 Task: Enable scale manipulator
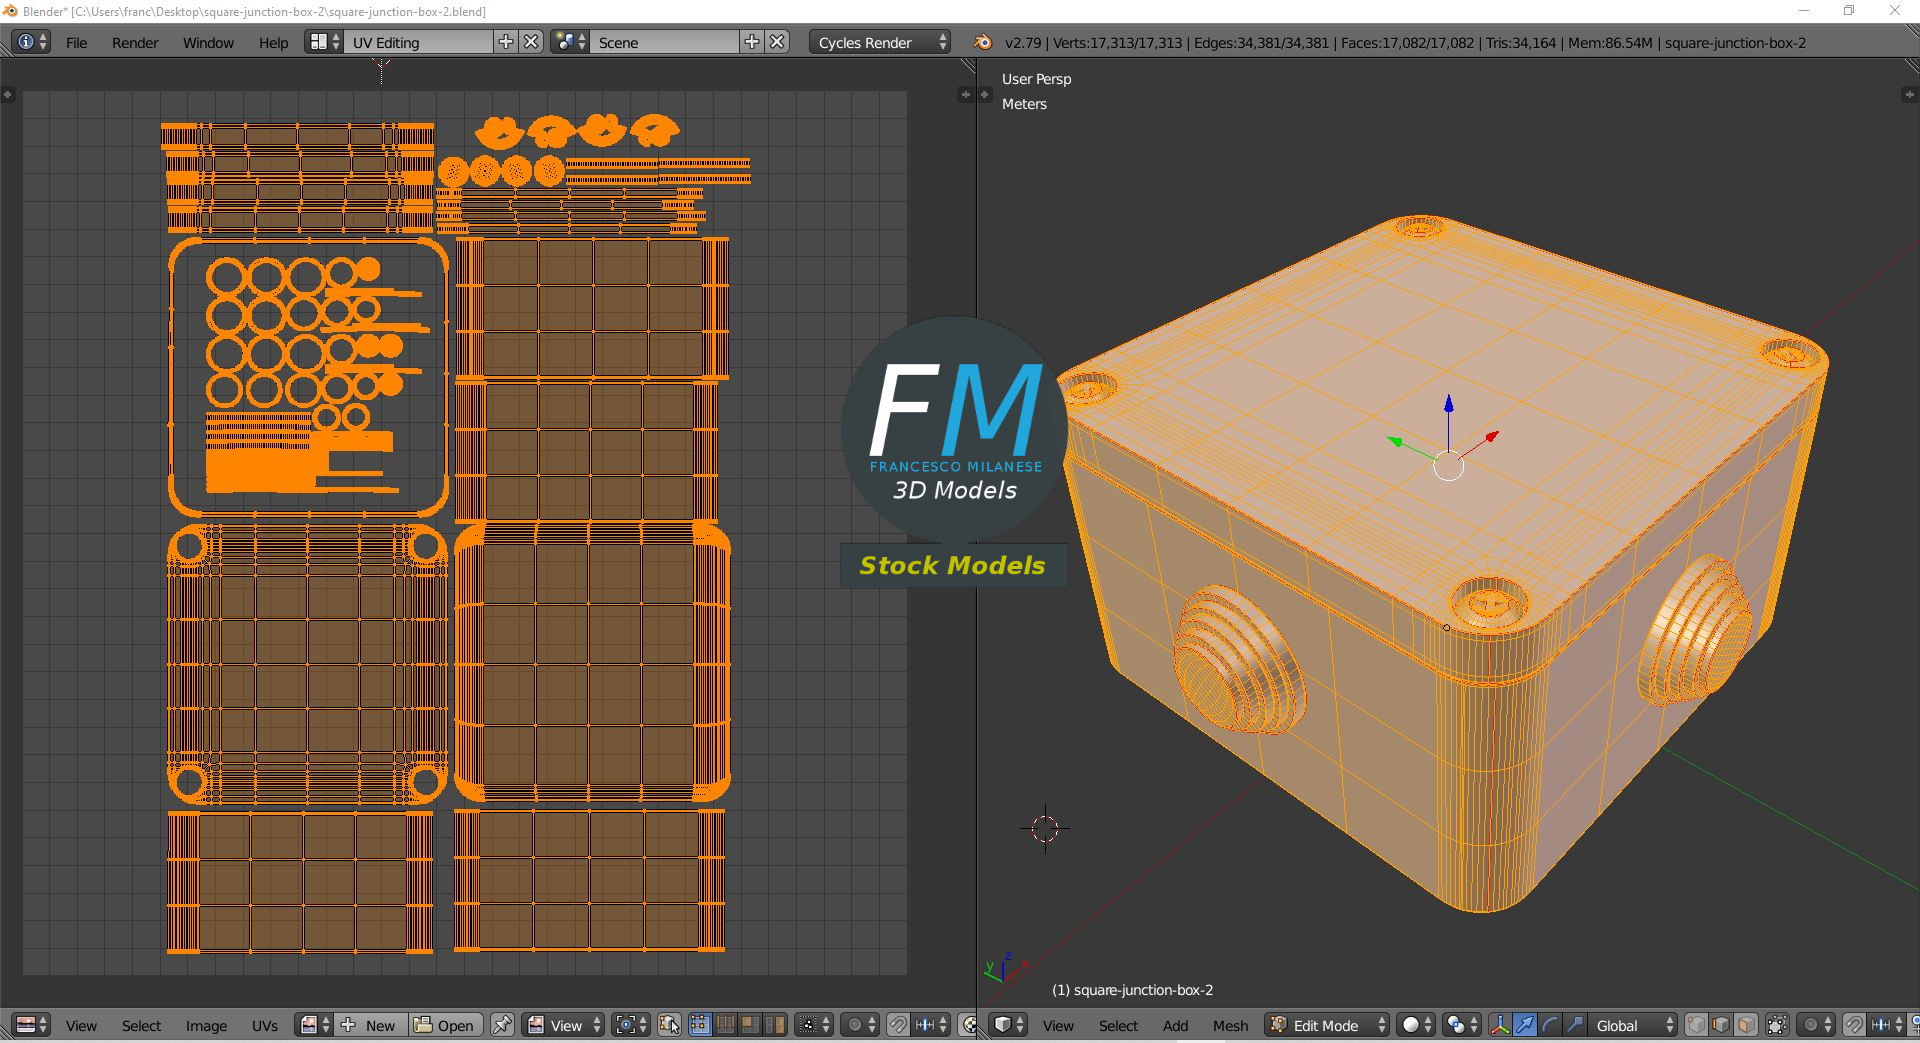coord(1575,1025)
